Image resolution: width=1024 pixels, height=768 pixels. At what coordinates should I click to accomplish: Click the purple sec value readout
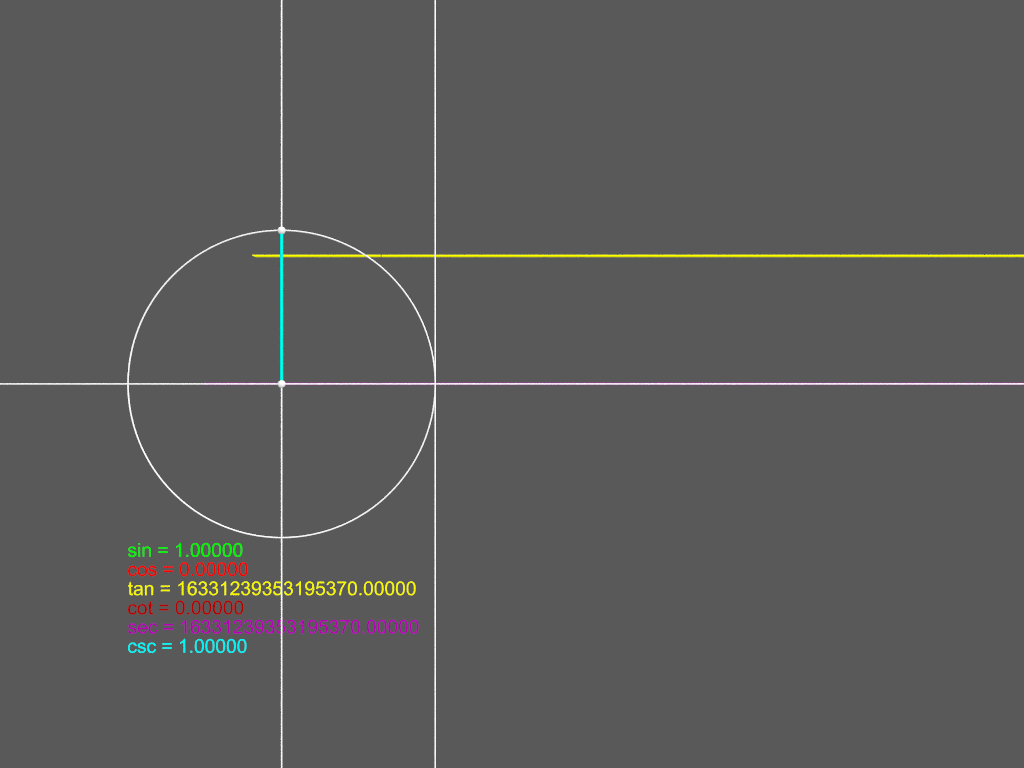pos(272,627)
